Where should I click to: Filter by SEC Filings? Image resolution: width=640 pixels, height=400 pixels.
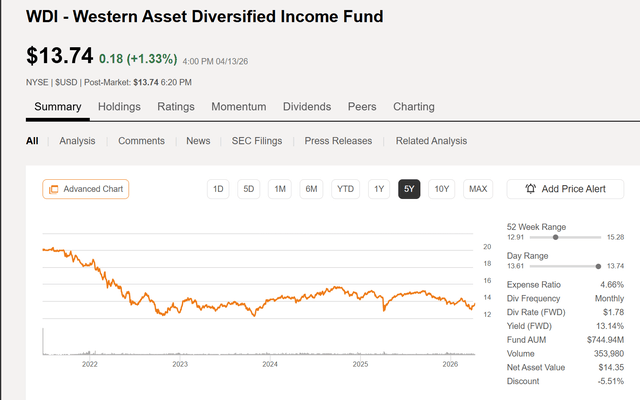point(257,141)
